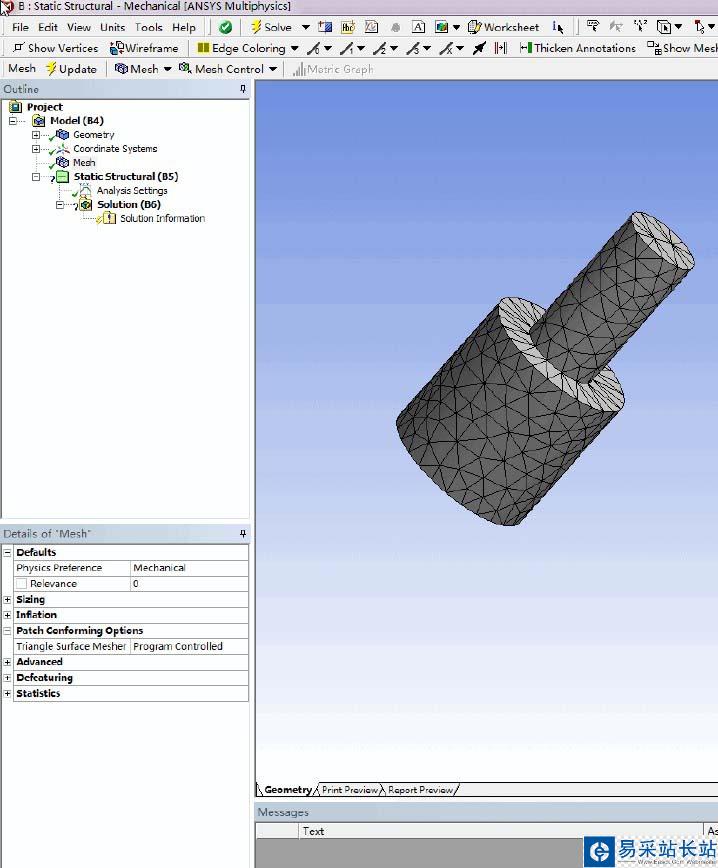Click the figure icon right of the Abc icon
This screenshot has width=718, height=868.
[x=371, y=27]
